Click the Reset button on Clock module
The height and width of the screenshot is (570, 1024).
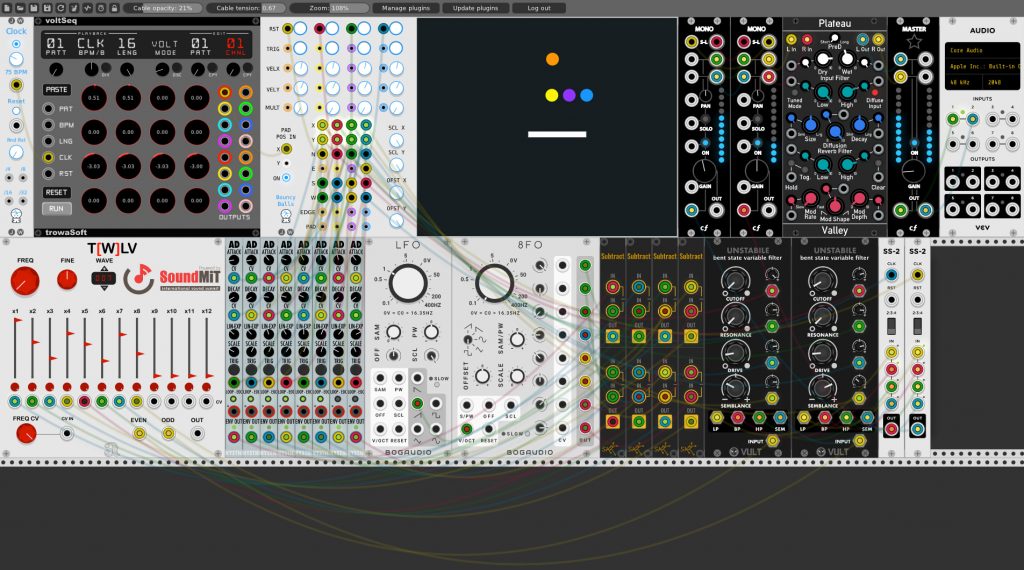click(16, 111)
